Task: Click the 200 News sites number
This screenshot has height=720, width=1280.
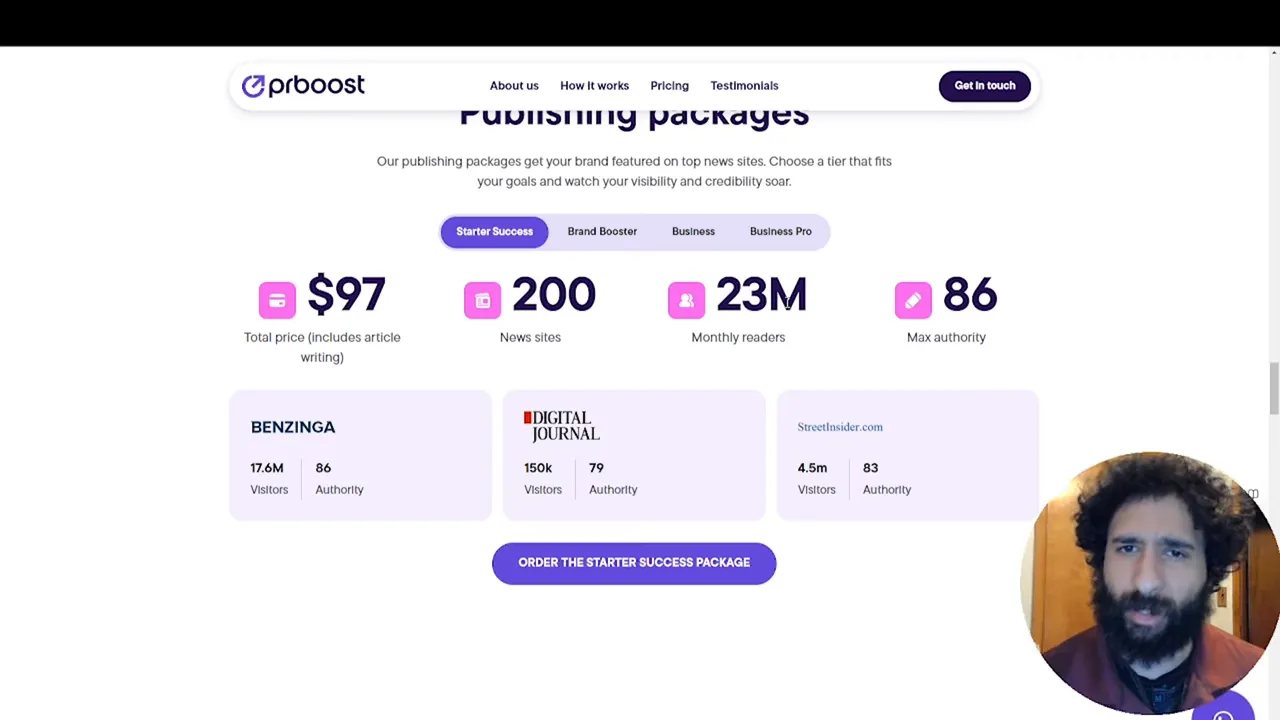Action: coord(554,296)
